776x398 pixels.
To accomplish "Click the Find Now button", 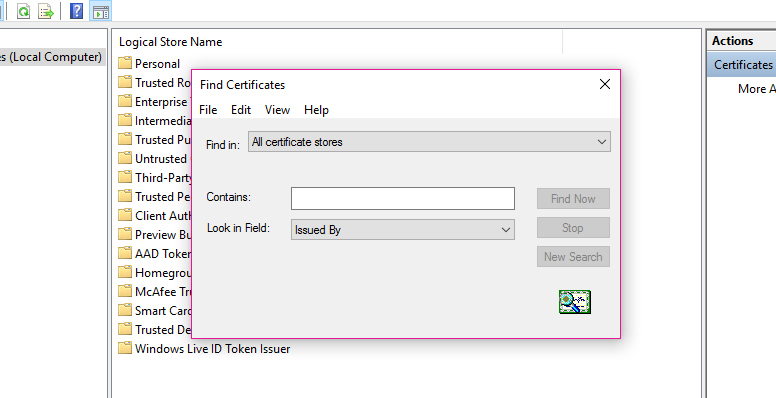I will click(x=573, y=199).
